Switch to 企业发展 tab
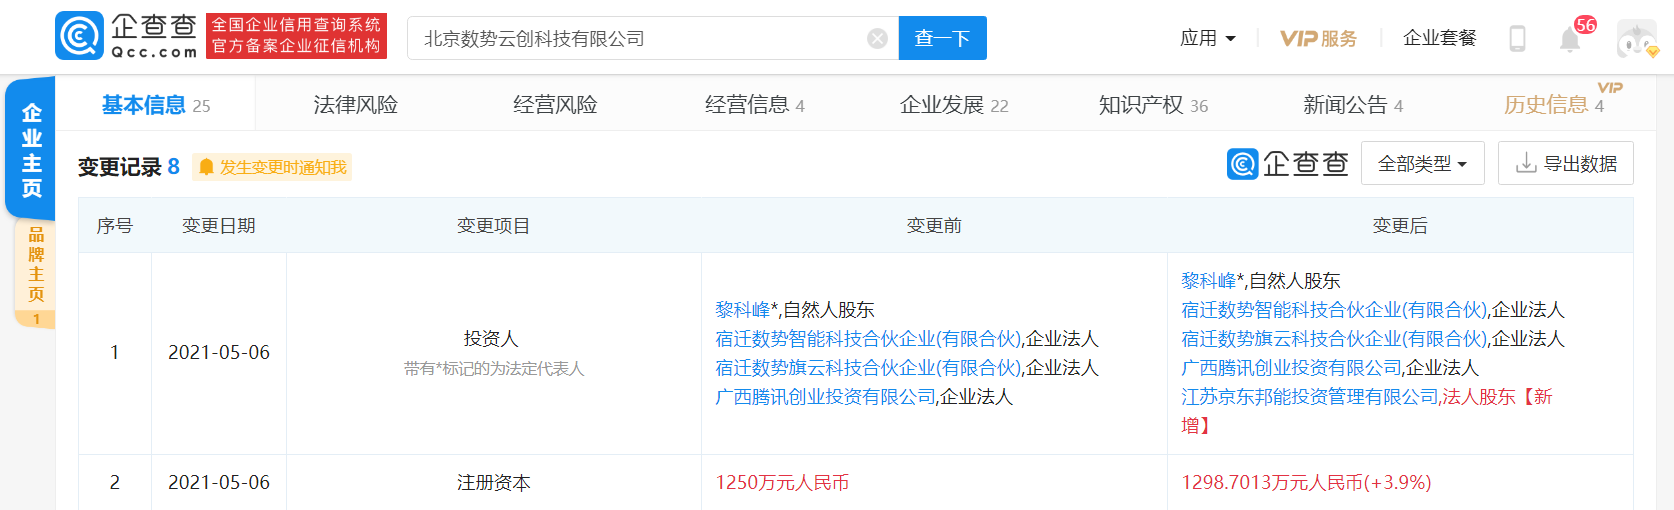 coord(954,105)
